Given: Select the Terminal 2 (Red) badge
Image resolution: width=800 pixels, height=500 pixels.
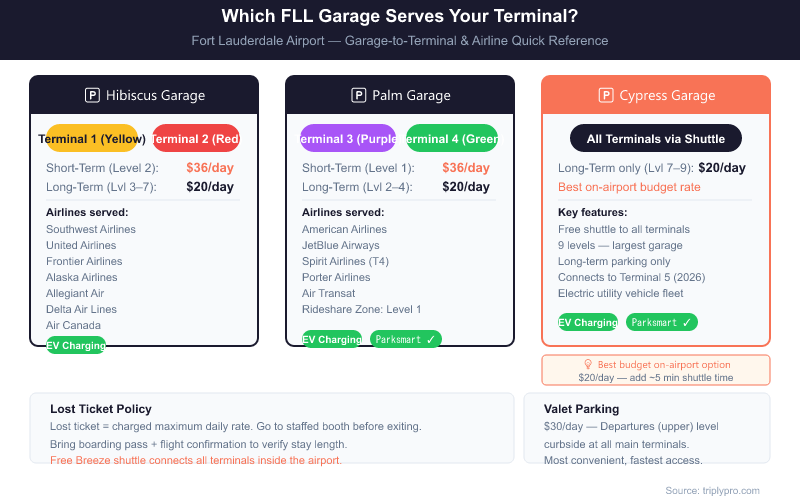Looking at the screenshot, I should coord(196,139).
